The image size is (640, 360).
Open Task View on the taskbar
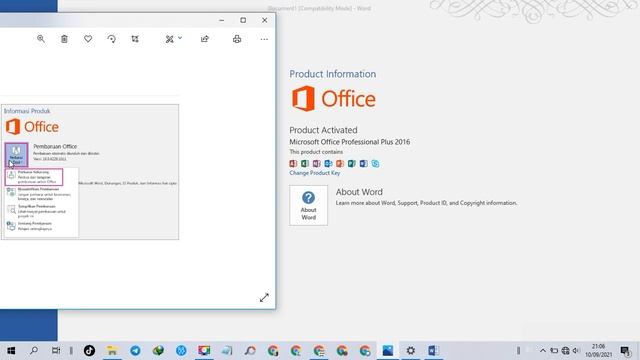[x=56, y=351]
